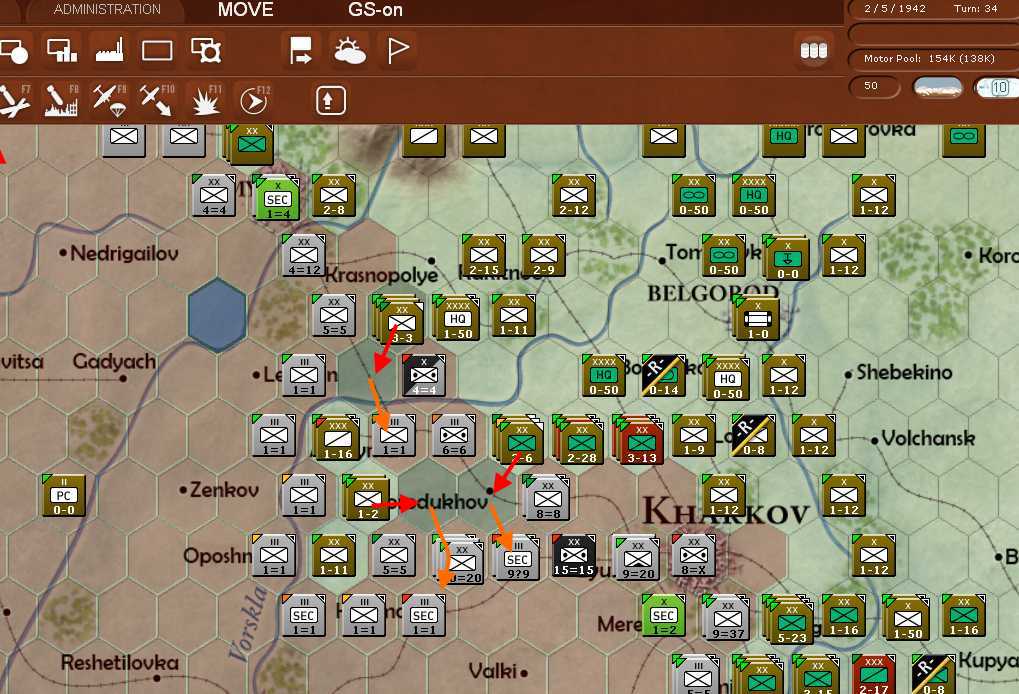Select the 1-2 infantry stack
The height and width of the screenshot is (694, 1019).
(x=367, y=497)
